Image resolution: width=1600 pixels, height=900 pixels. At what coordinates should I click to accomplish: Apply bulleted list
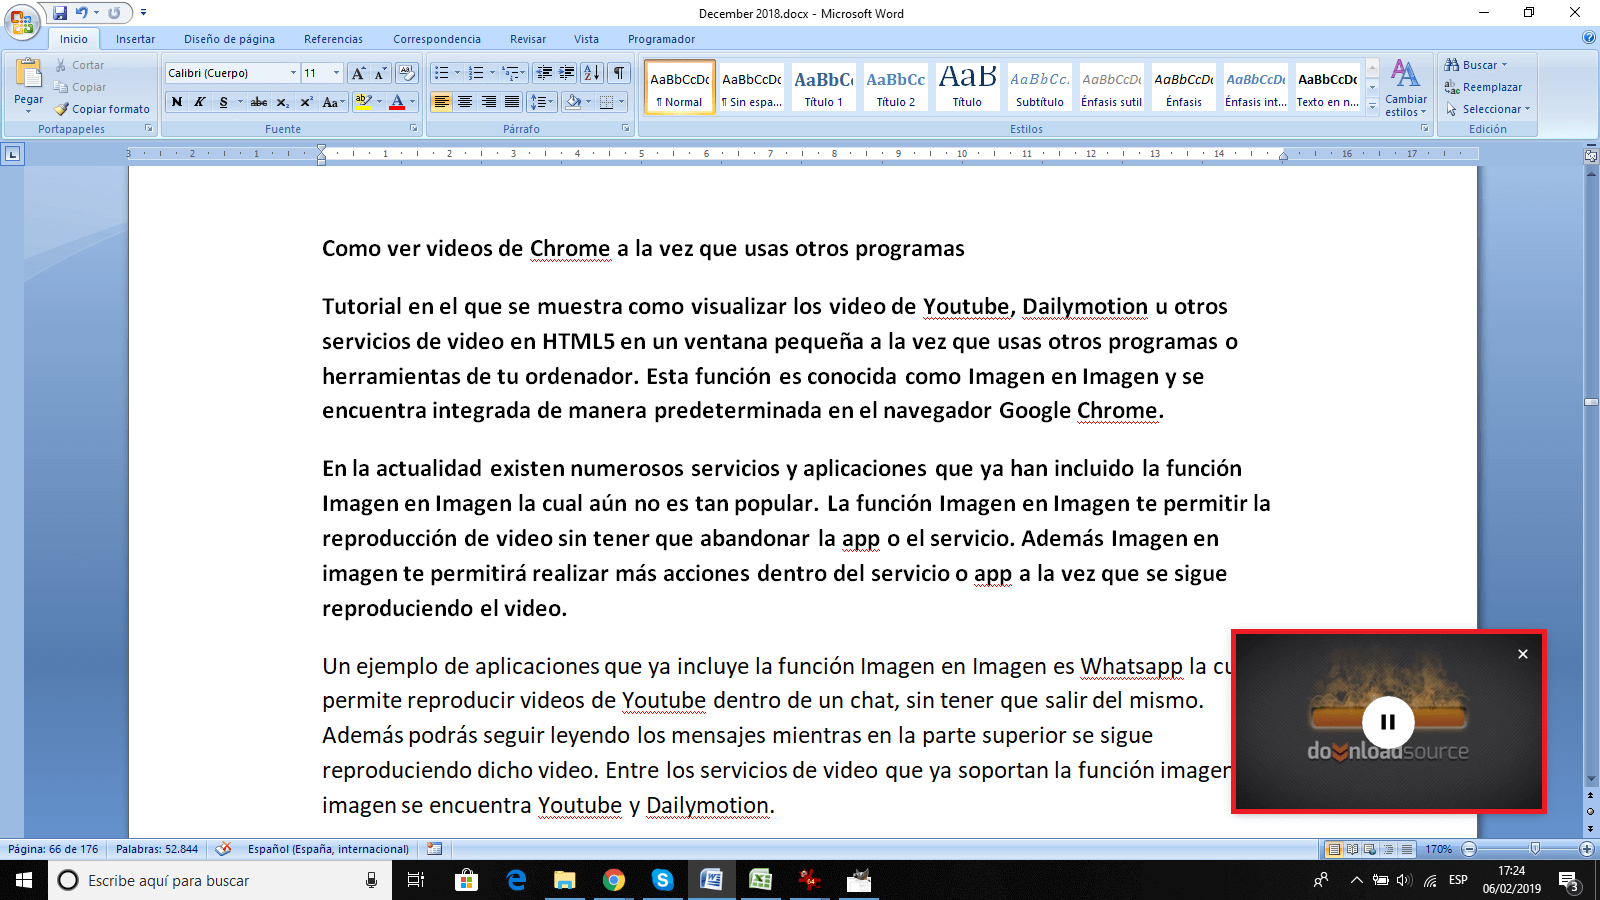(441, 73)
